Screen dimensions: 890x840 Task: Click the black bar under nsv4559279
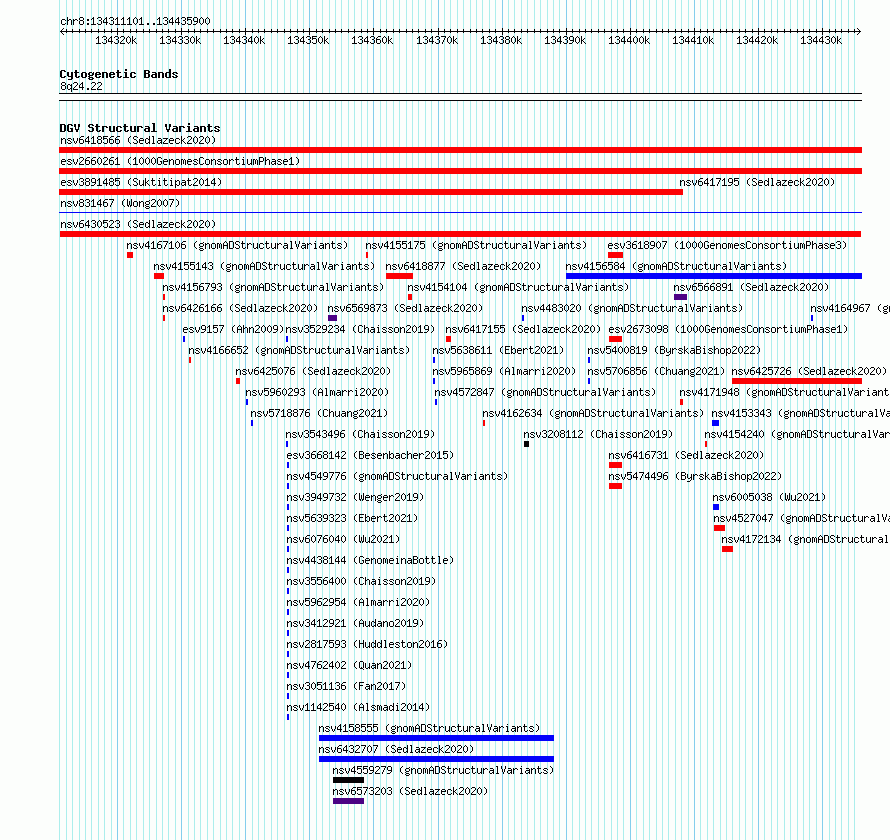348,780
